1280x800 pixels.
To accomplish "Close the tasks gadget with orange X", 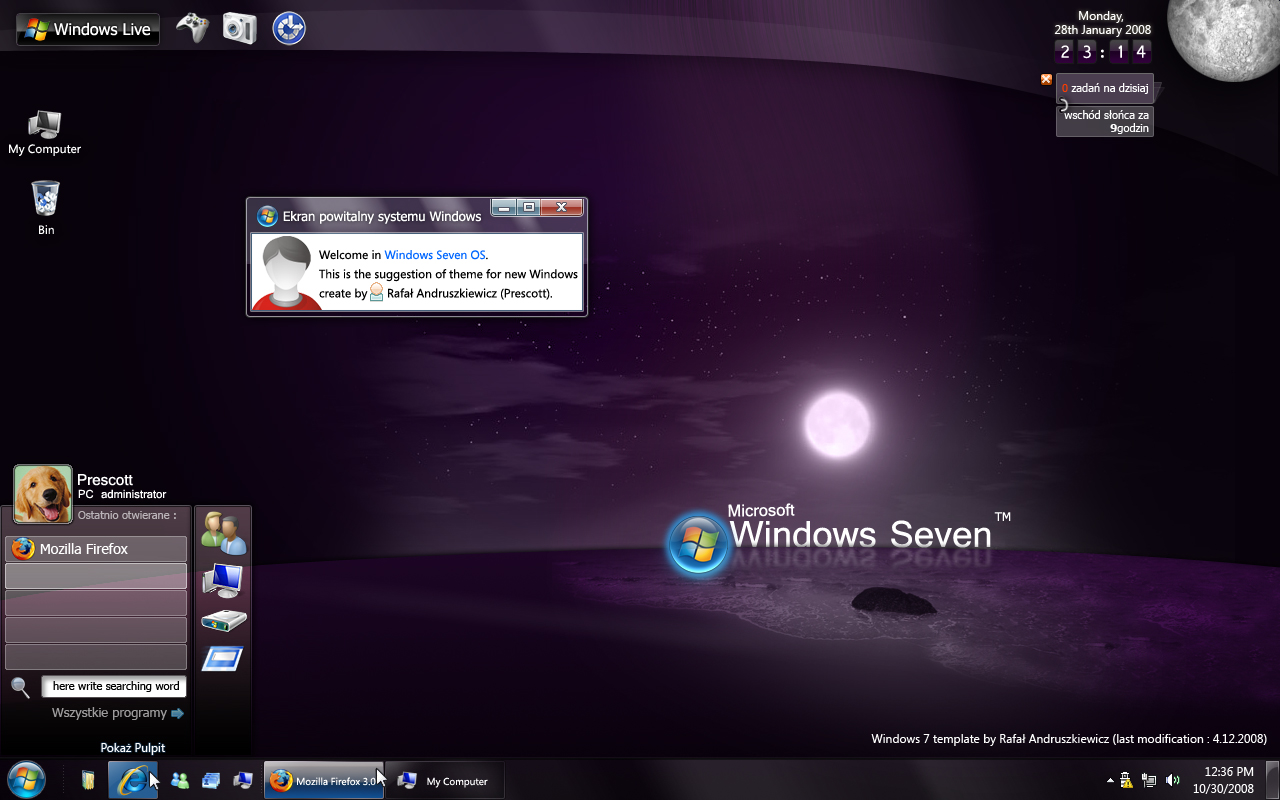I will click(x=1046, y=79).
